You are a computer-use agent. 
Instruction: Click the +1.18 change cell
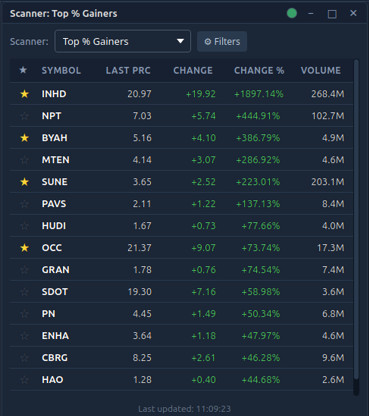click(204, 336)
